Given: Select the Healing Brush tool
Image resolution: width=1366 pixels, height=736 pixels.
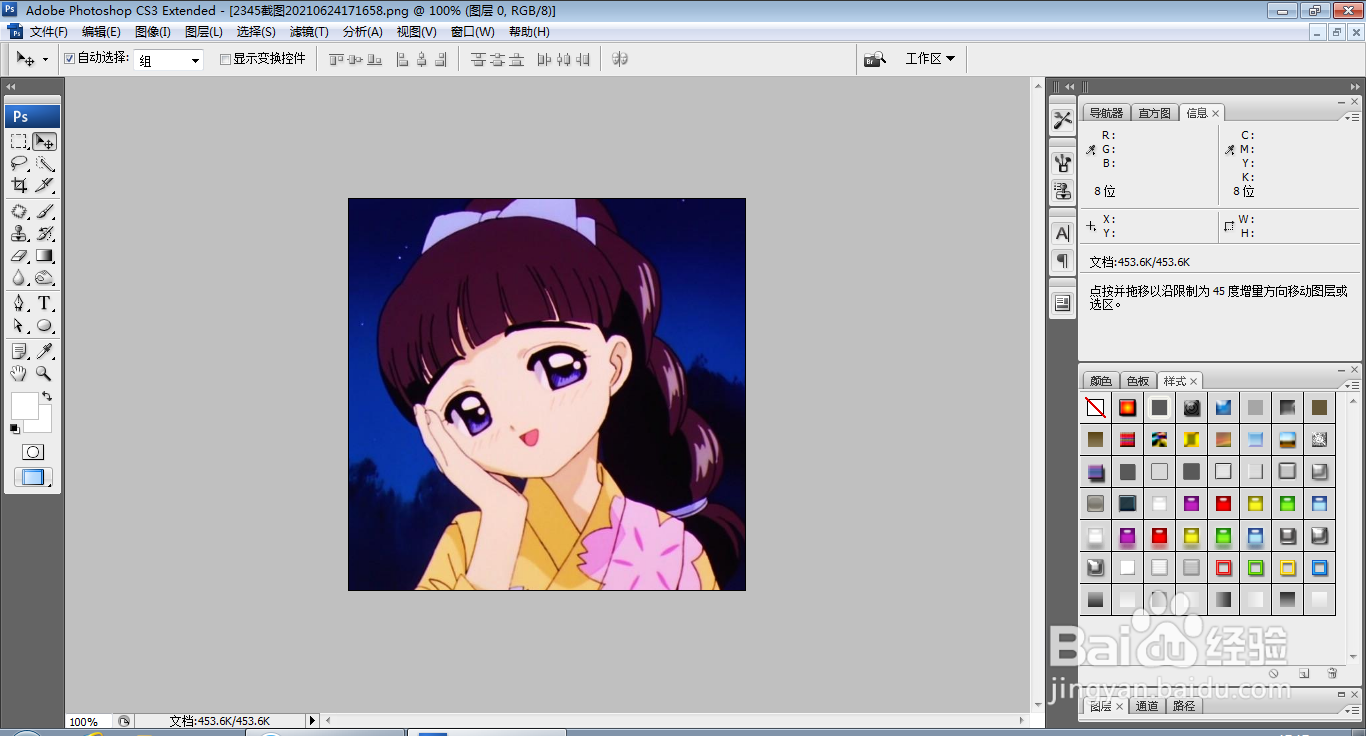Looking at the screenshot, I should pyautogui.click(x=19, y=212).
